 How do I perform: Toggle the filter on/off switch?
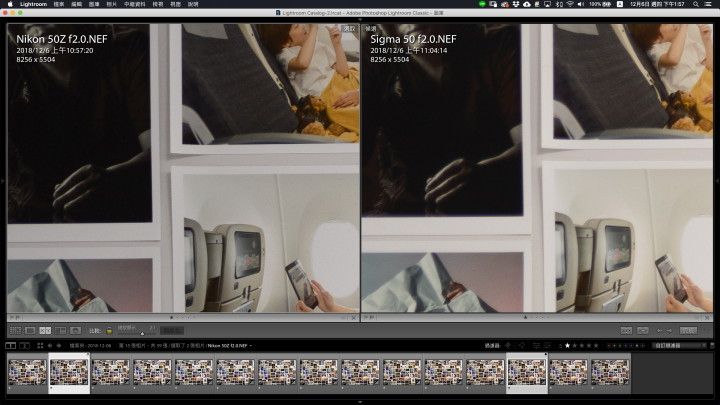tap(712, 346)
